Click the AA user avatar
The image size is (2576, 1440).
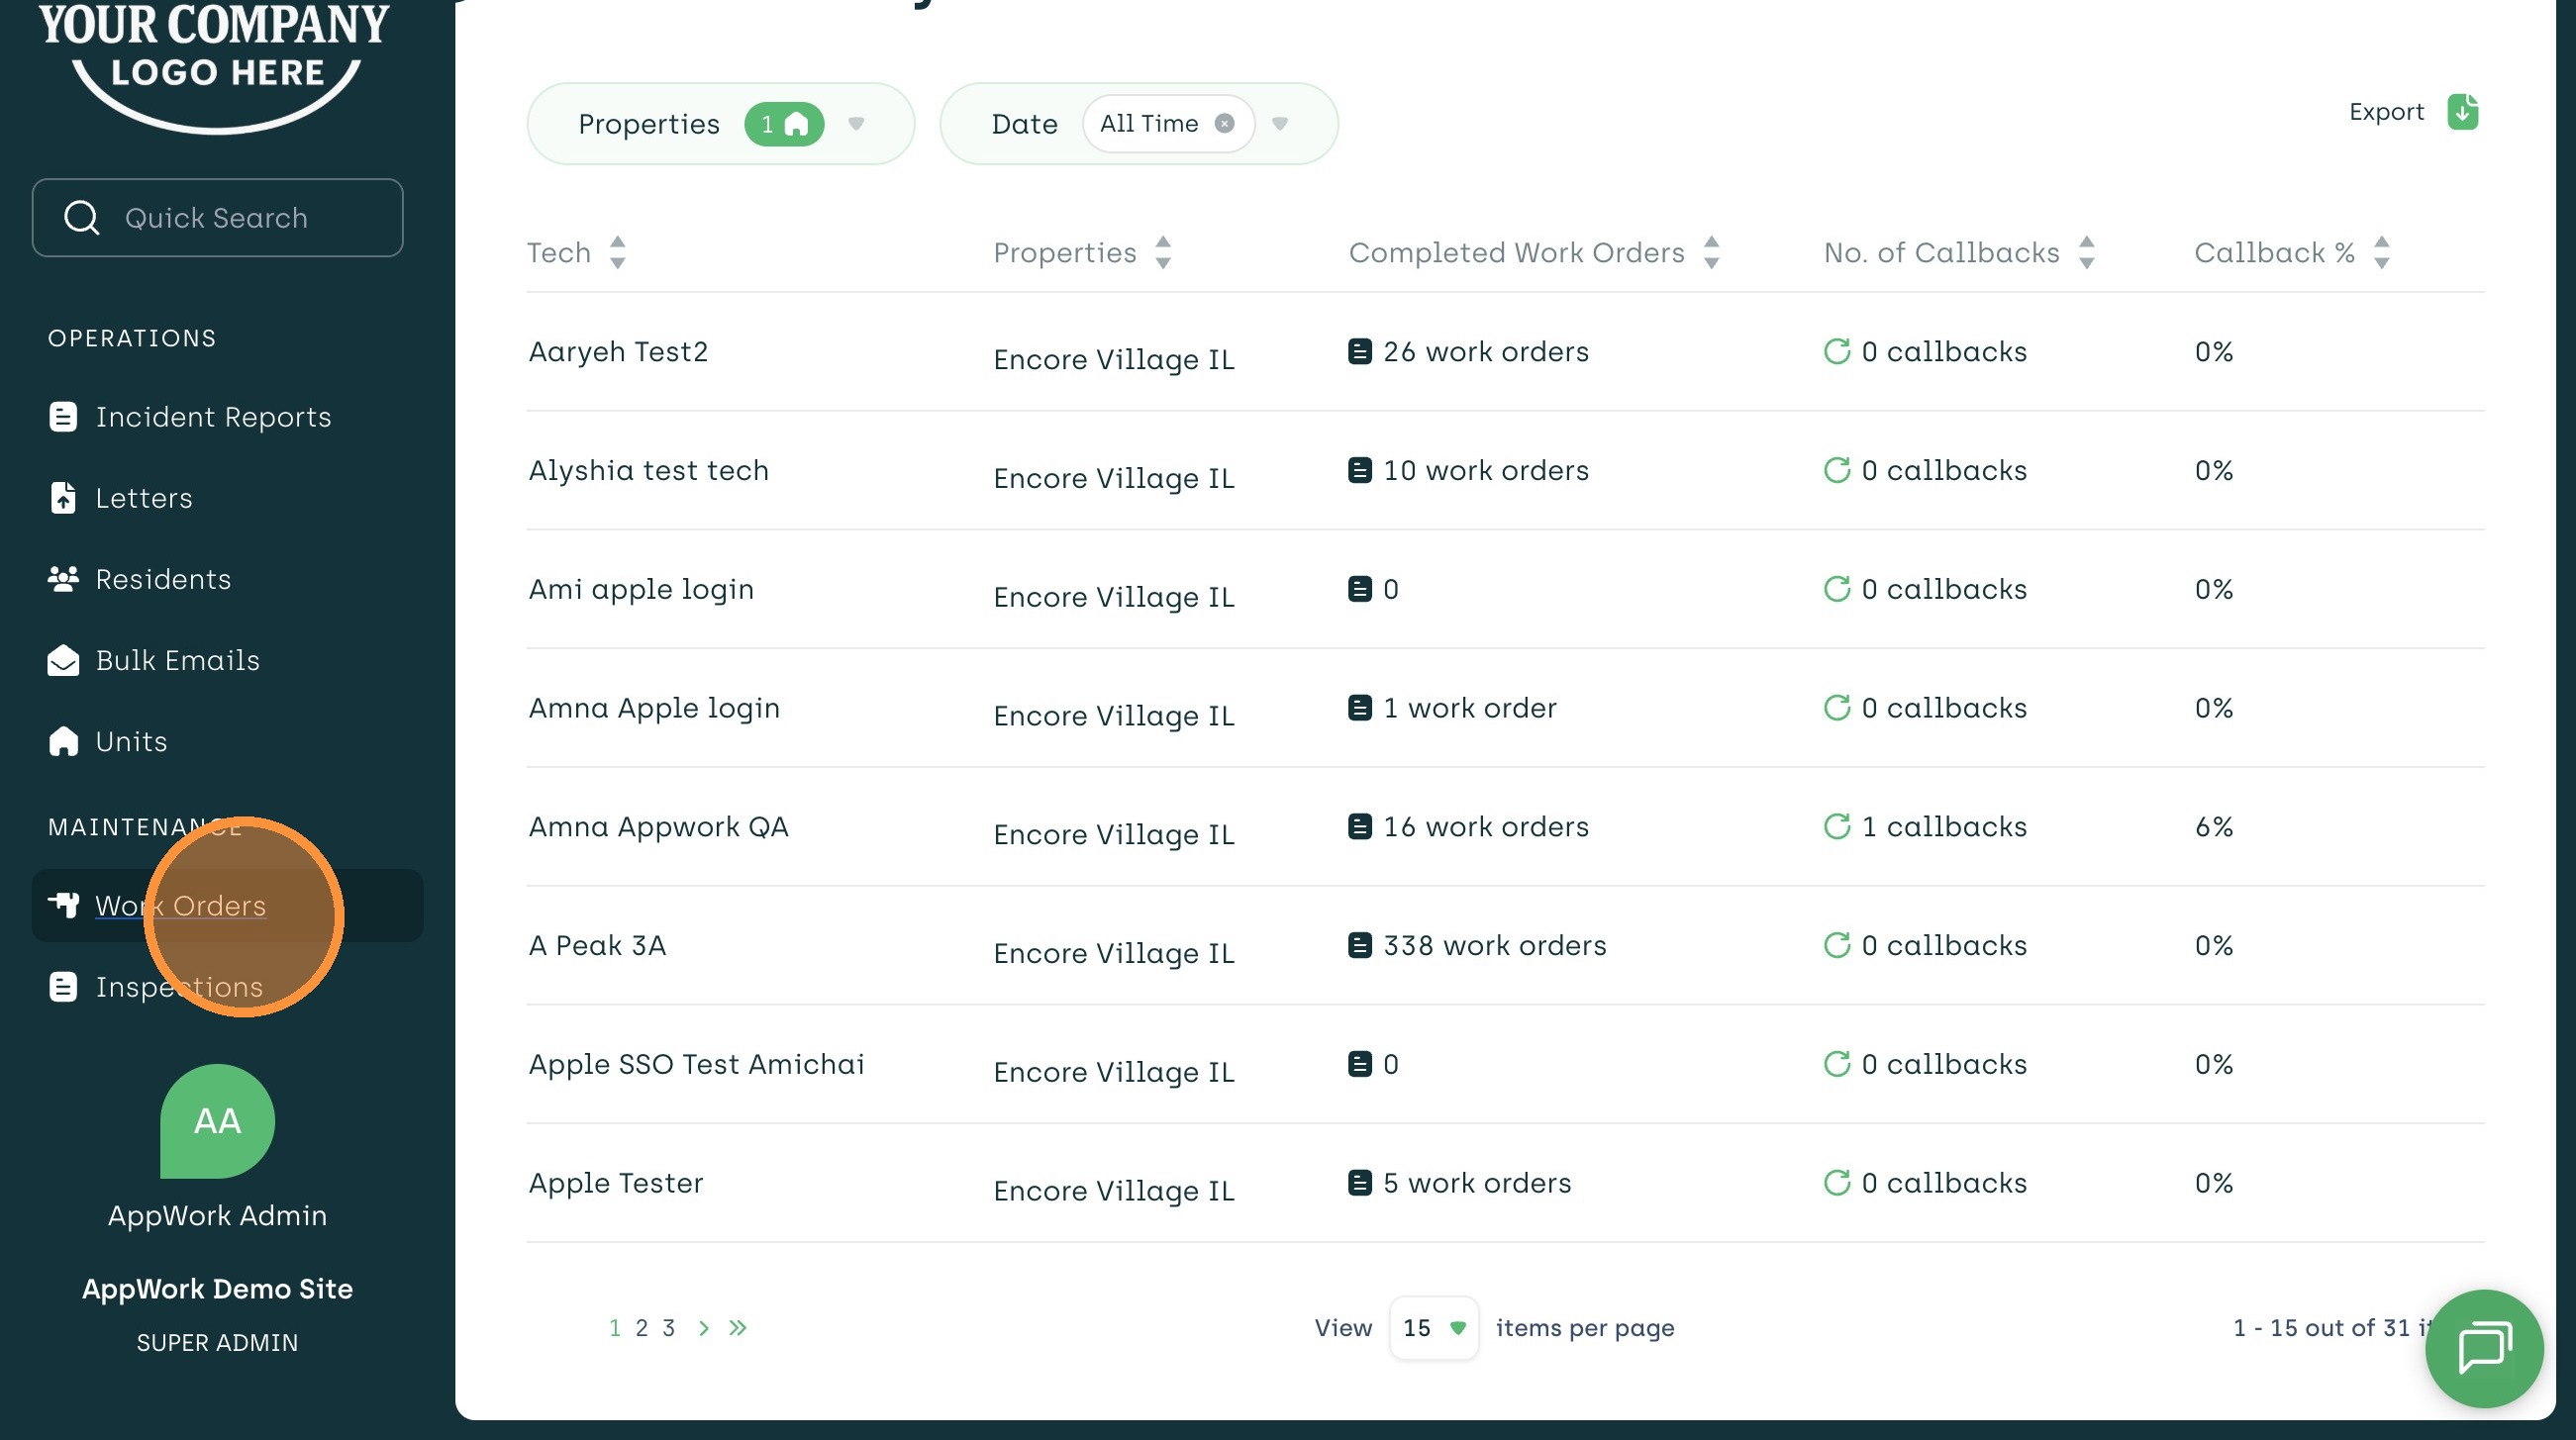pos(217,1120)
